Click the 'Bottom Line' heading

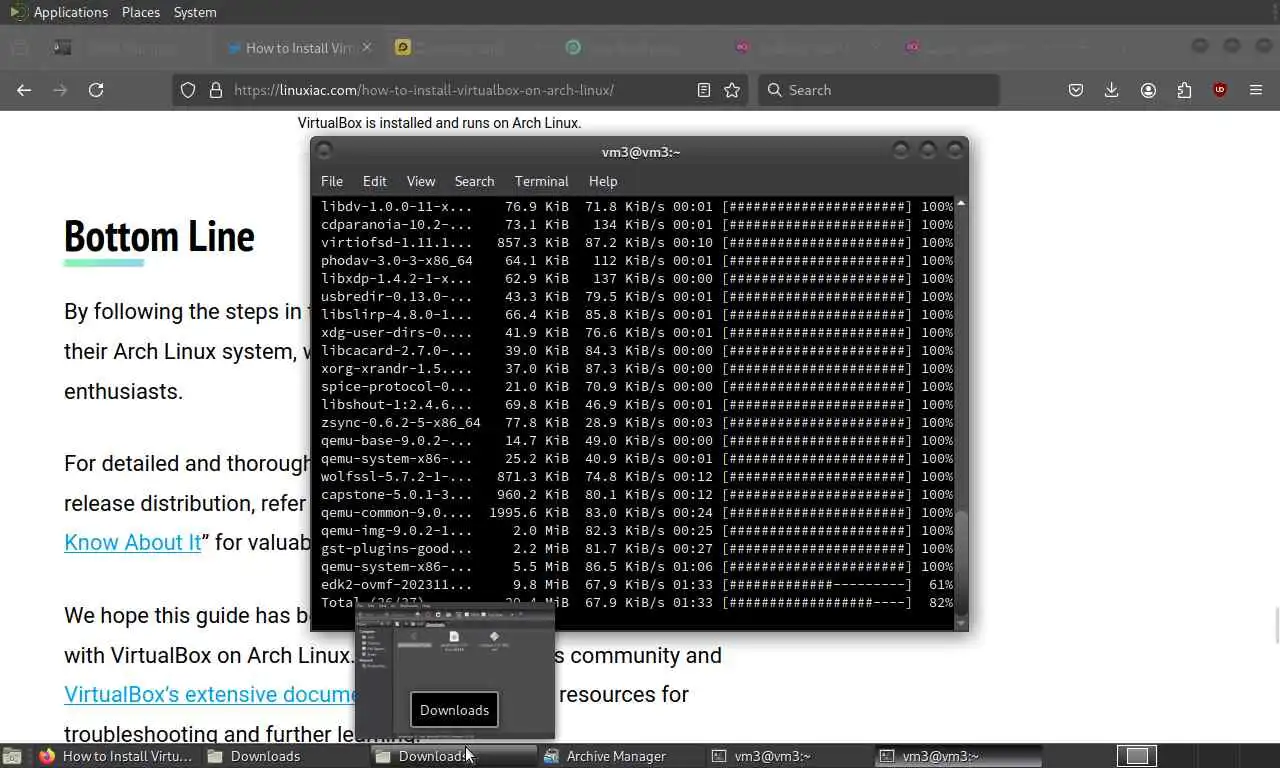pos(159,236)
